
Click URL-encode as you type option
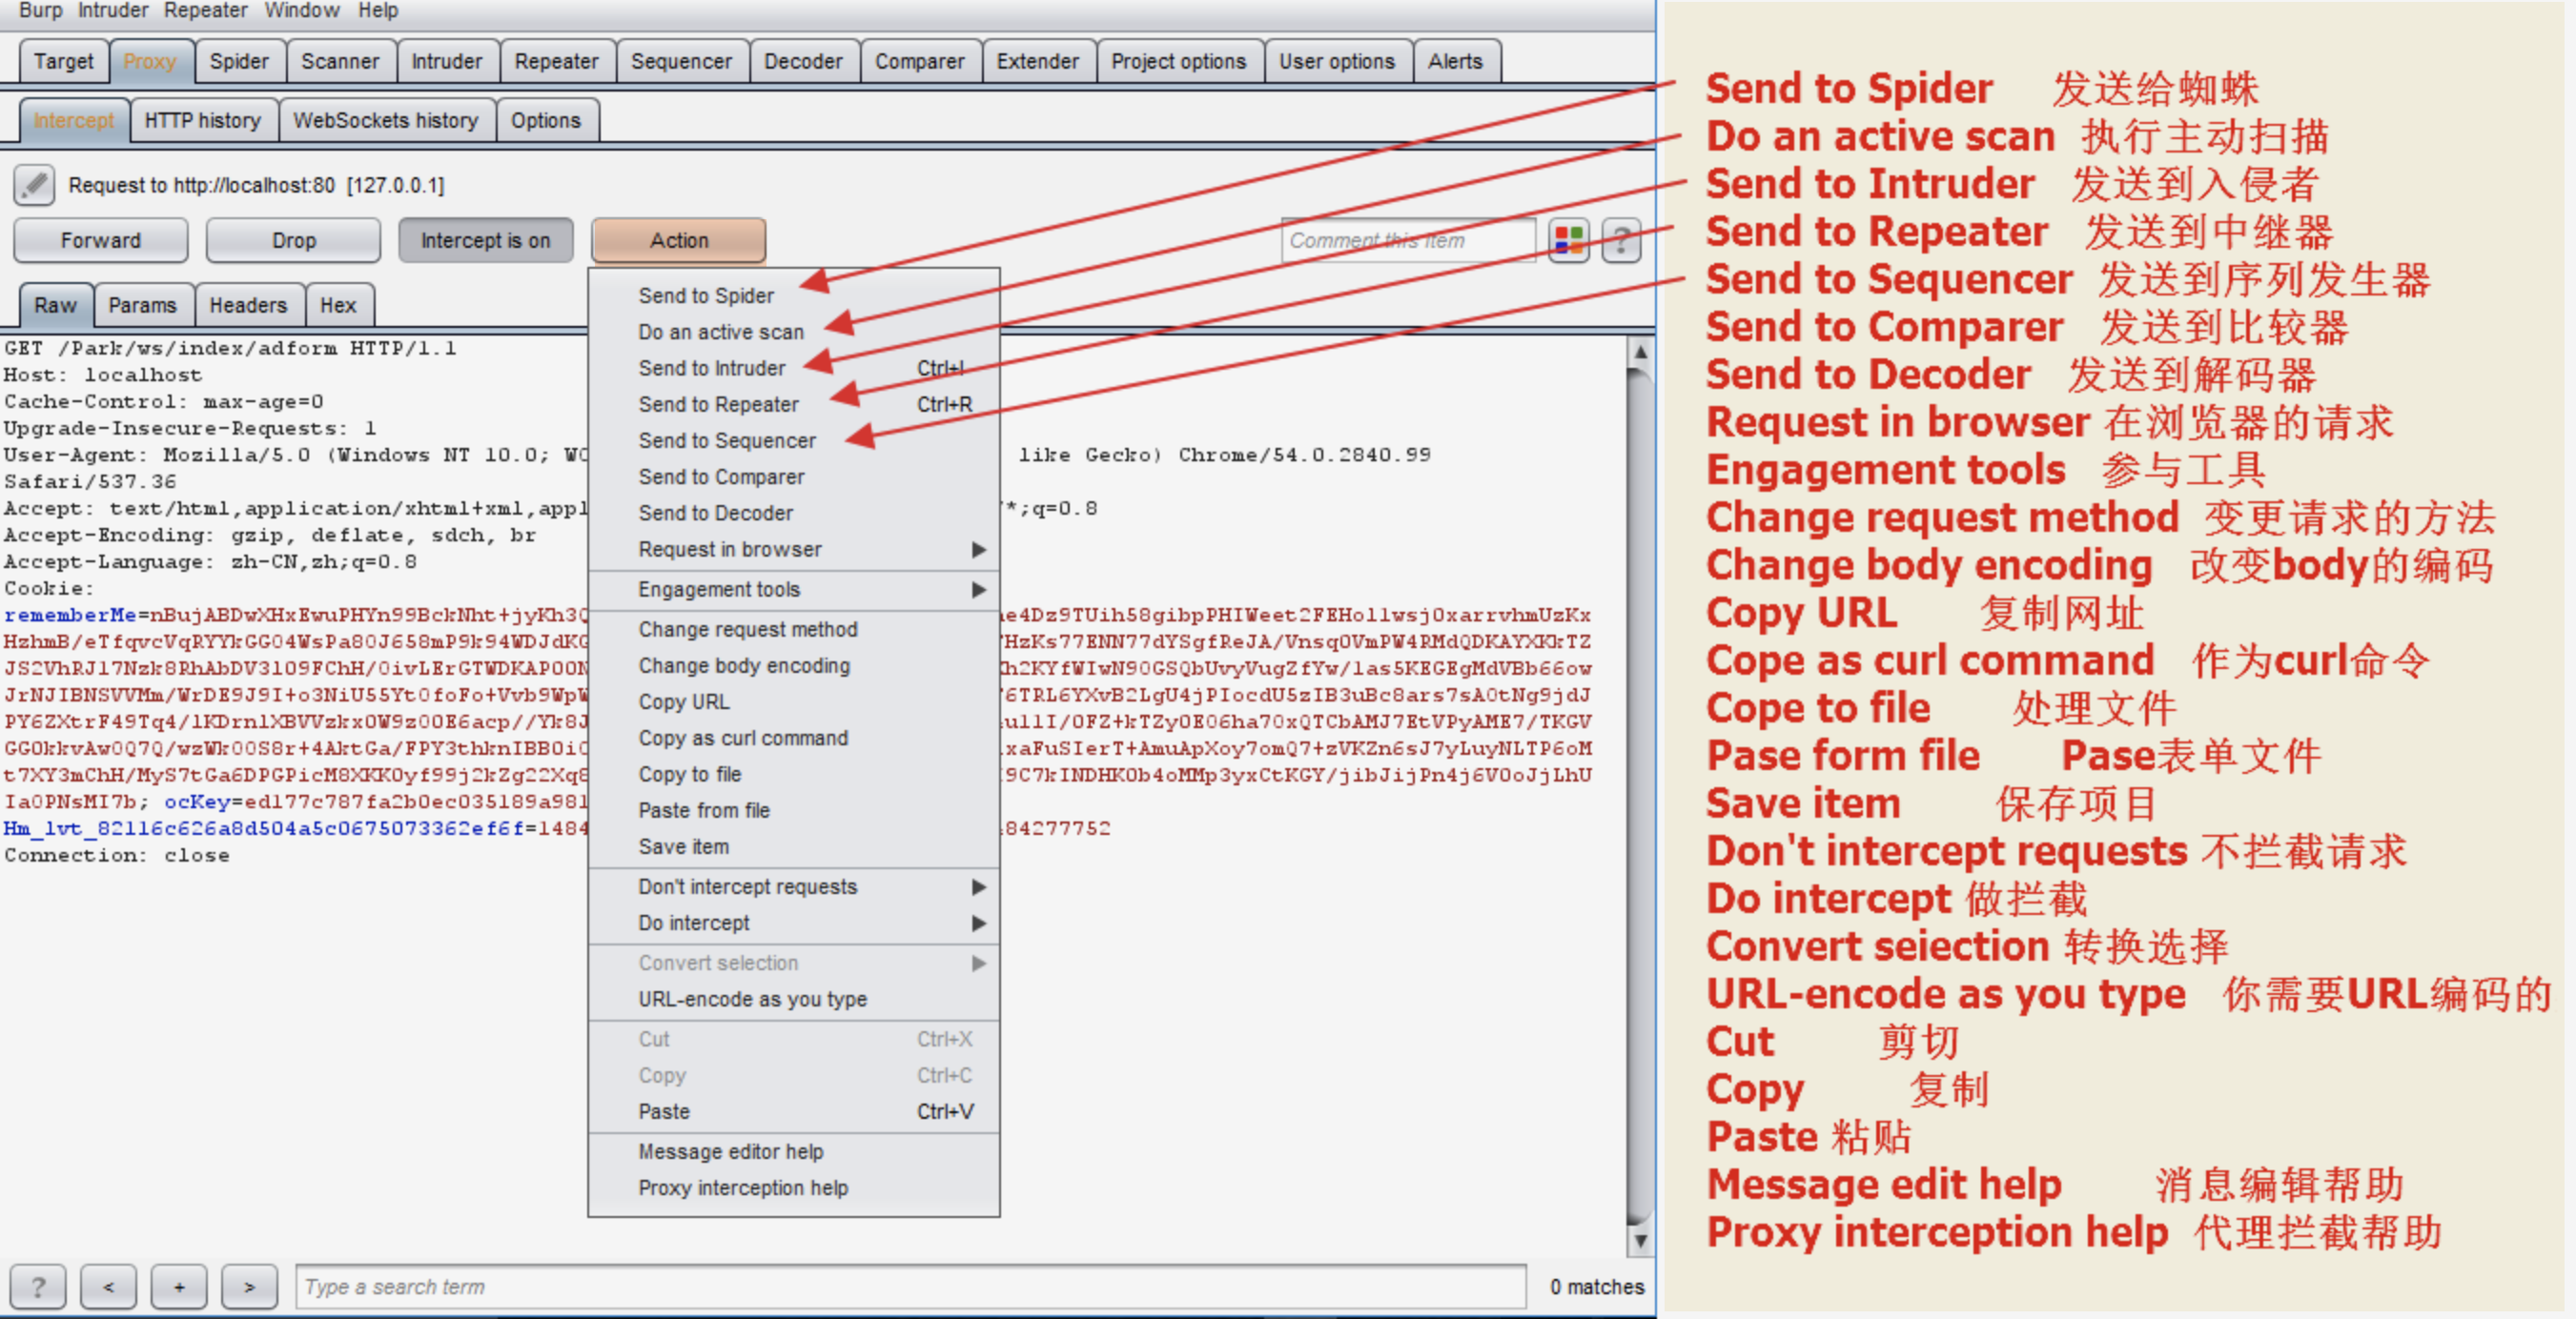(x=794, y=999)
